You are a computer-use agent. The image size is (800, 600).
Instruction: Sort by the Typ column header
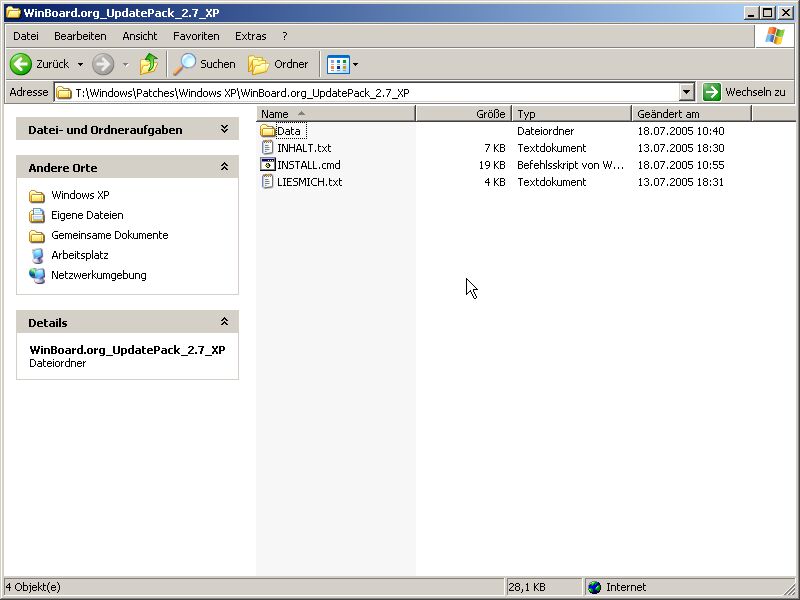click(572, 114)
